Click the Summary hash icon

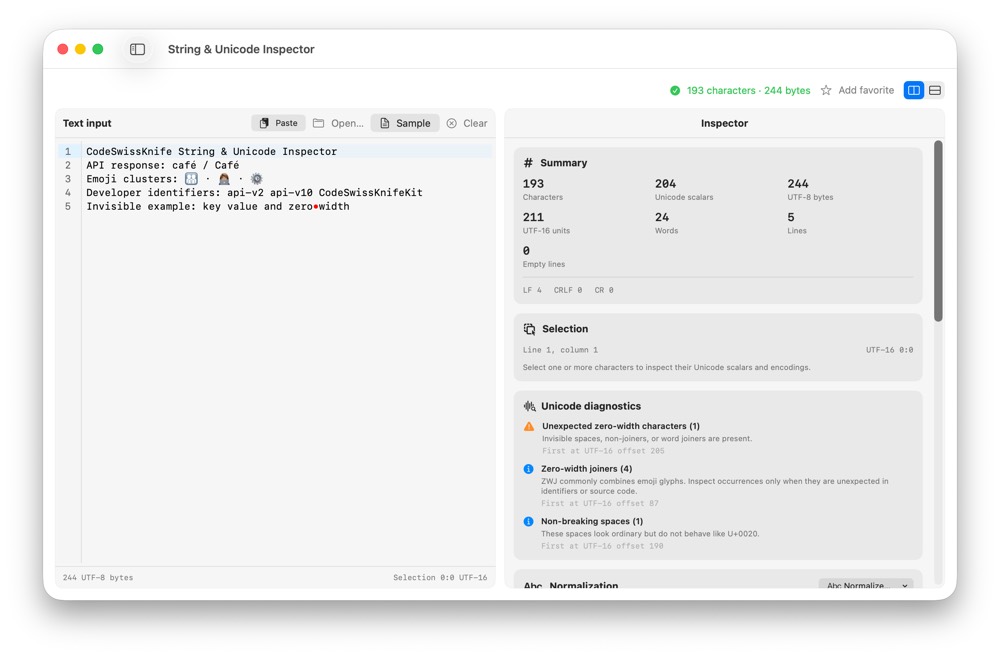point(528,163)
